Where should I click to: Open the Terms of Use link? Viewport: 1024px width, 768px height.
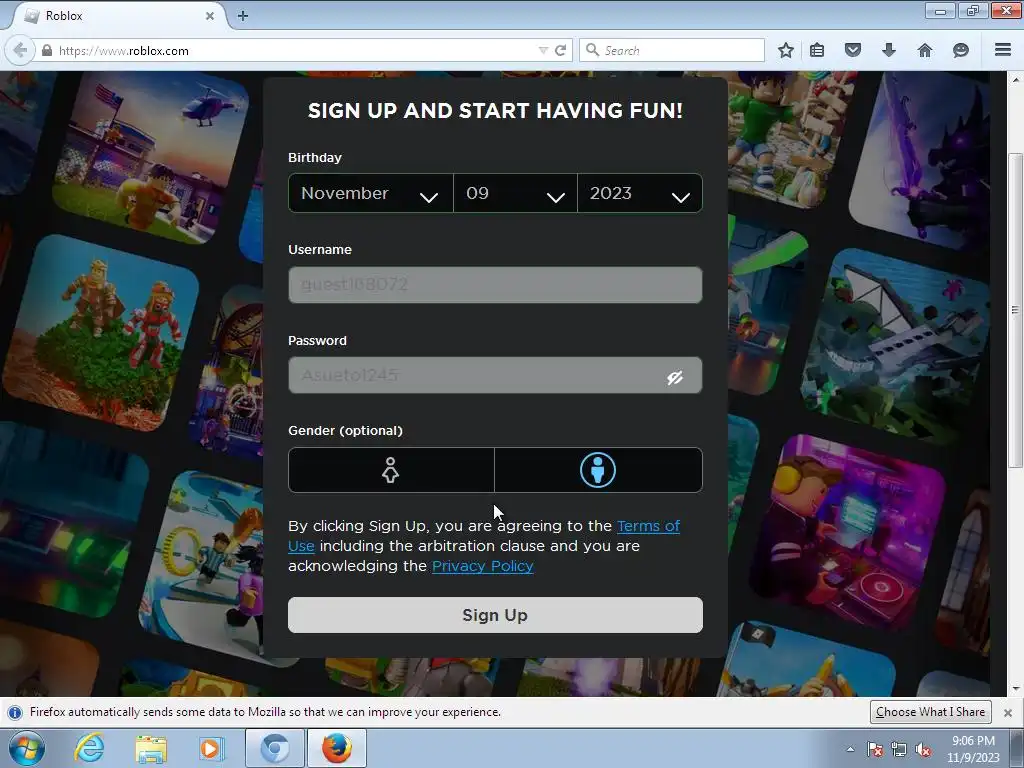(648, 526)
